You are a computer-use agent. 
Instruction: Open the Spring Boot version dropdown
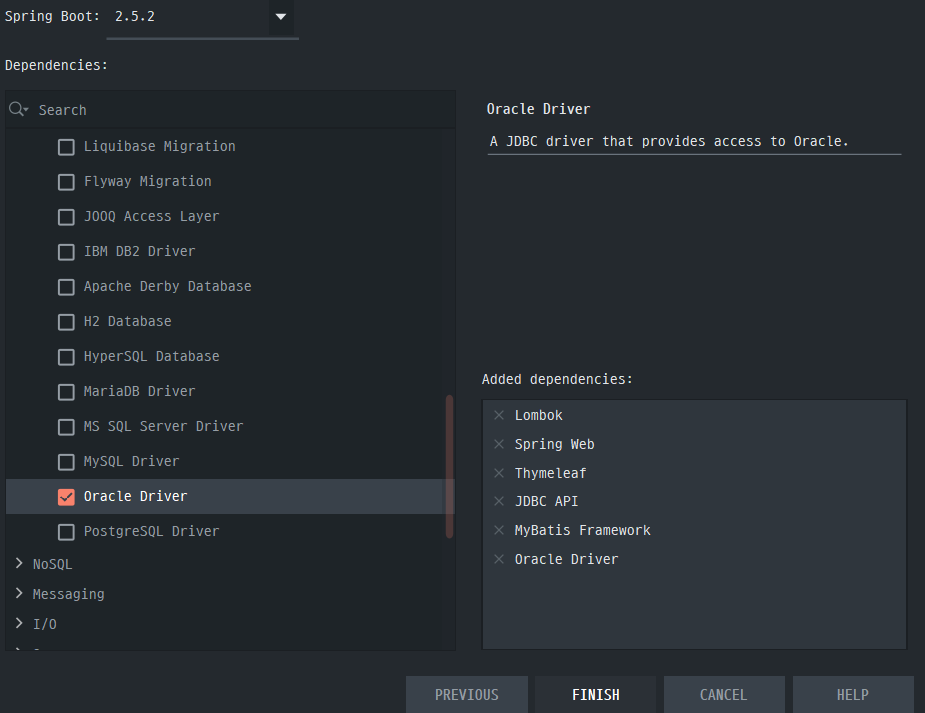tap(281, 17)
